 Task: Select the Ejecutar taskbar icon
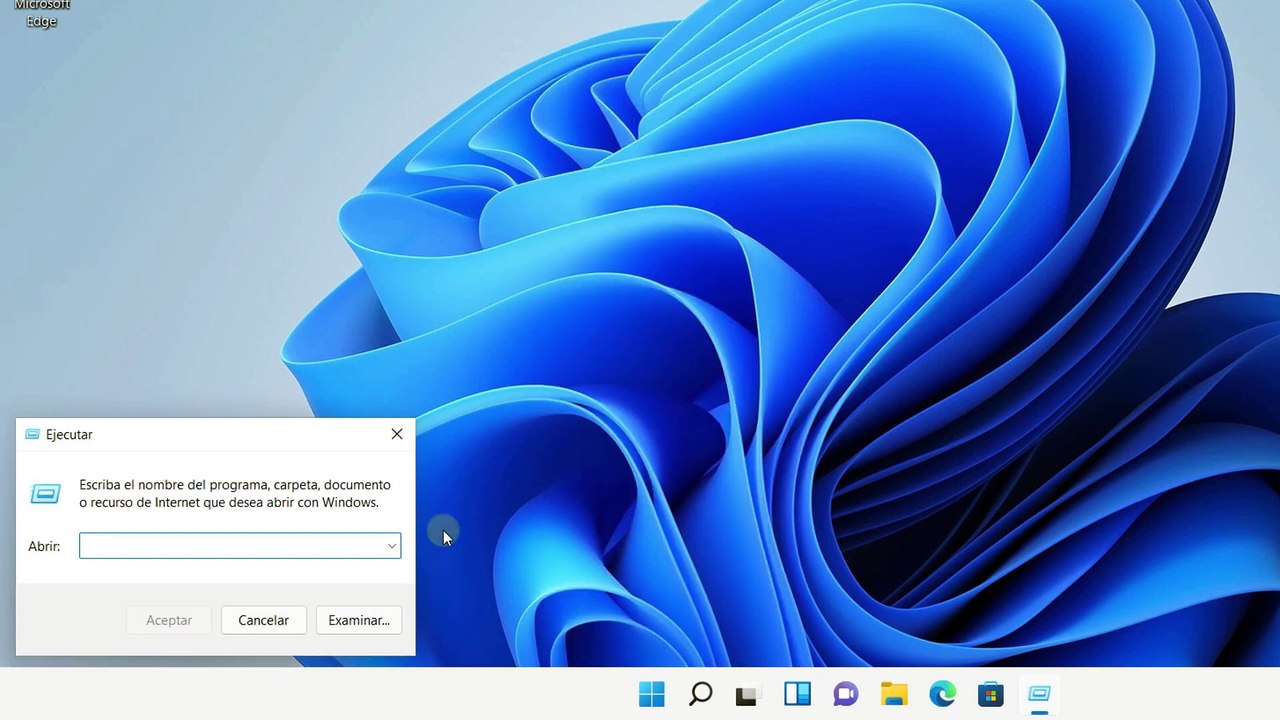[1039, 693]
